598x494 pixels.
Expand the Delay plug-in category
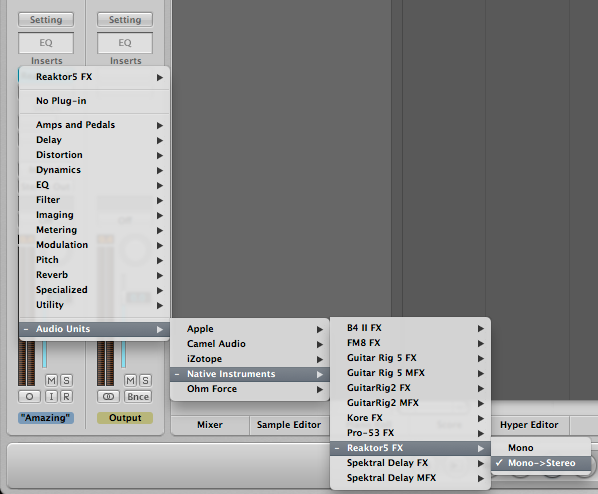[94, 140]
